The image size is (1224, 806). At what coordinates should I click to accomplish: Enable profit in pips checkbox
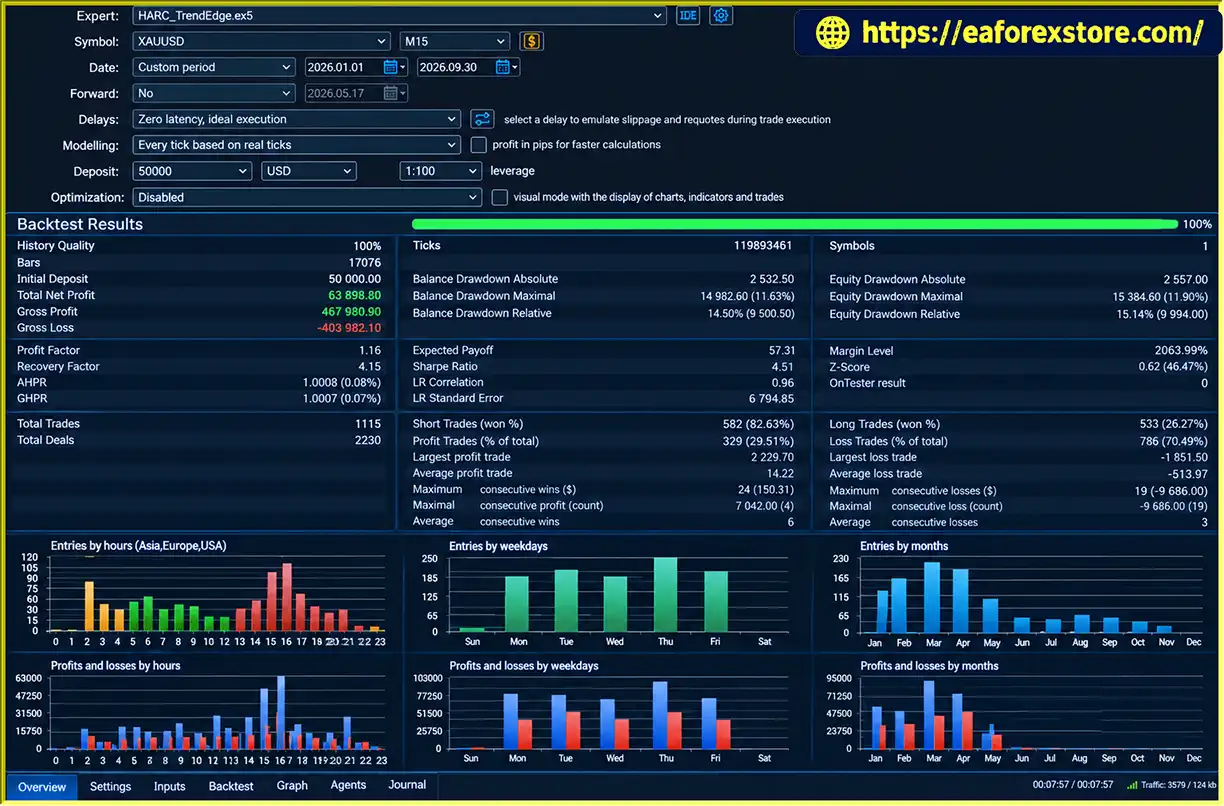[478, 145]
